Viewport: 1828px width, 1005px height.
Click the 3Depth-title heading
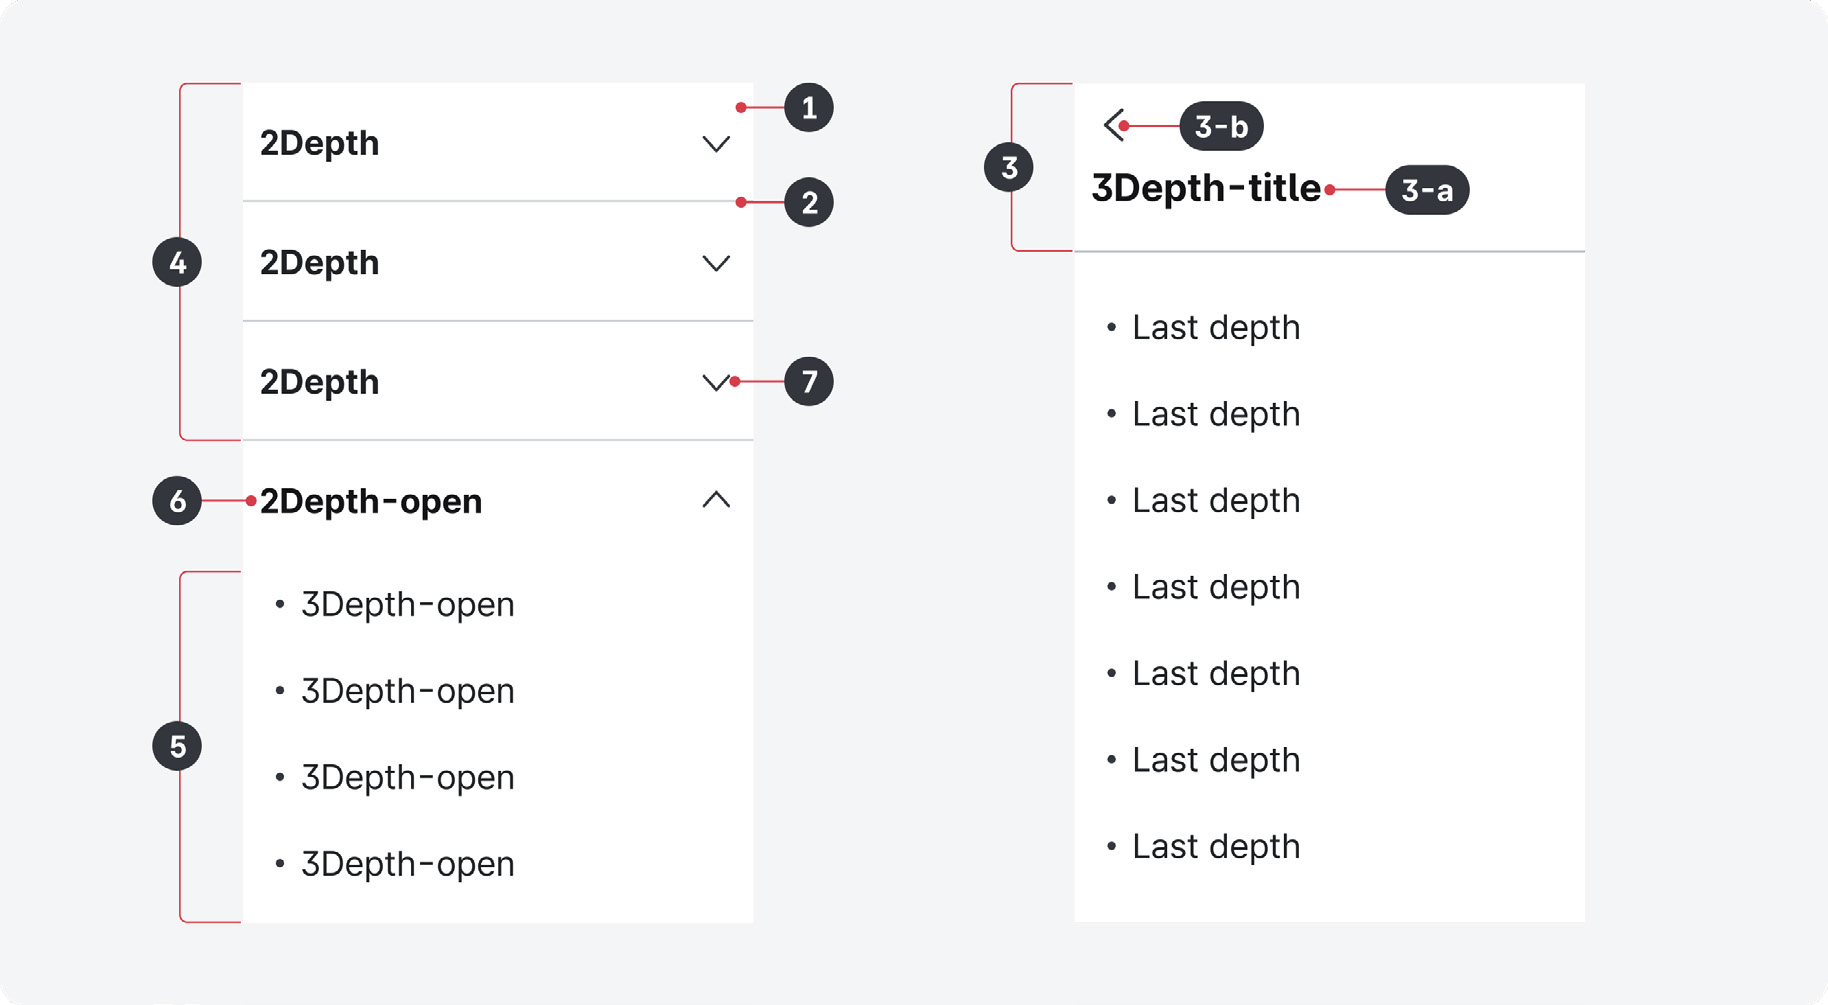pyautogui.click(x=1206, y=188)
